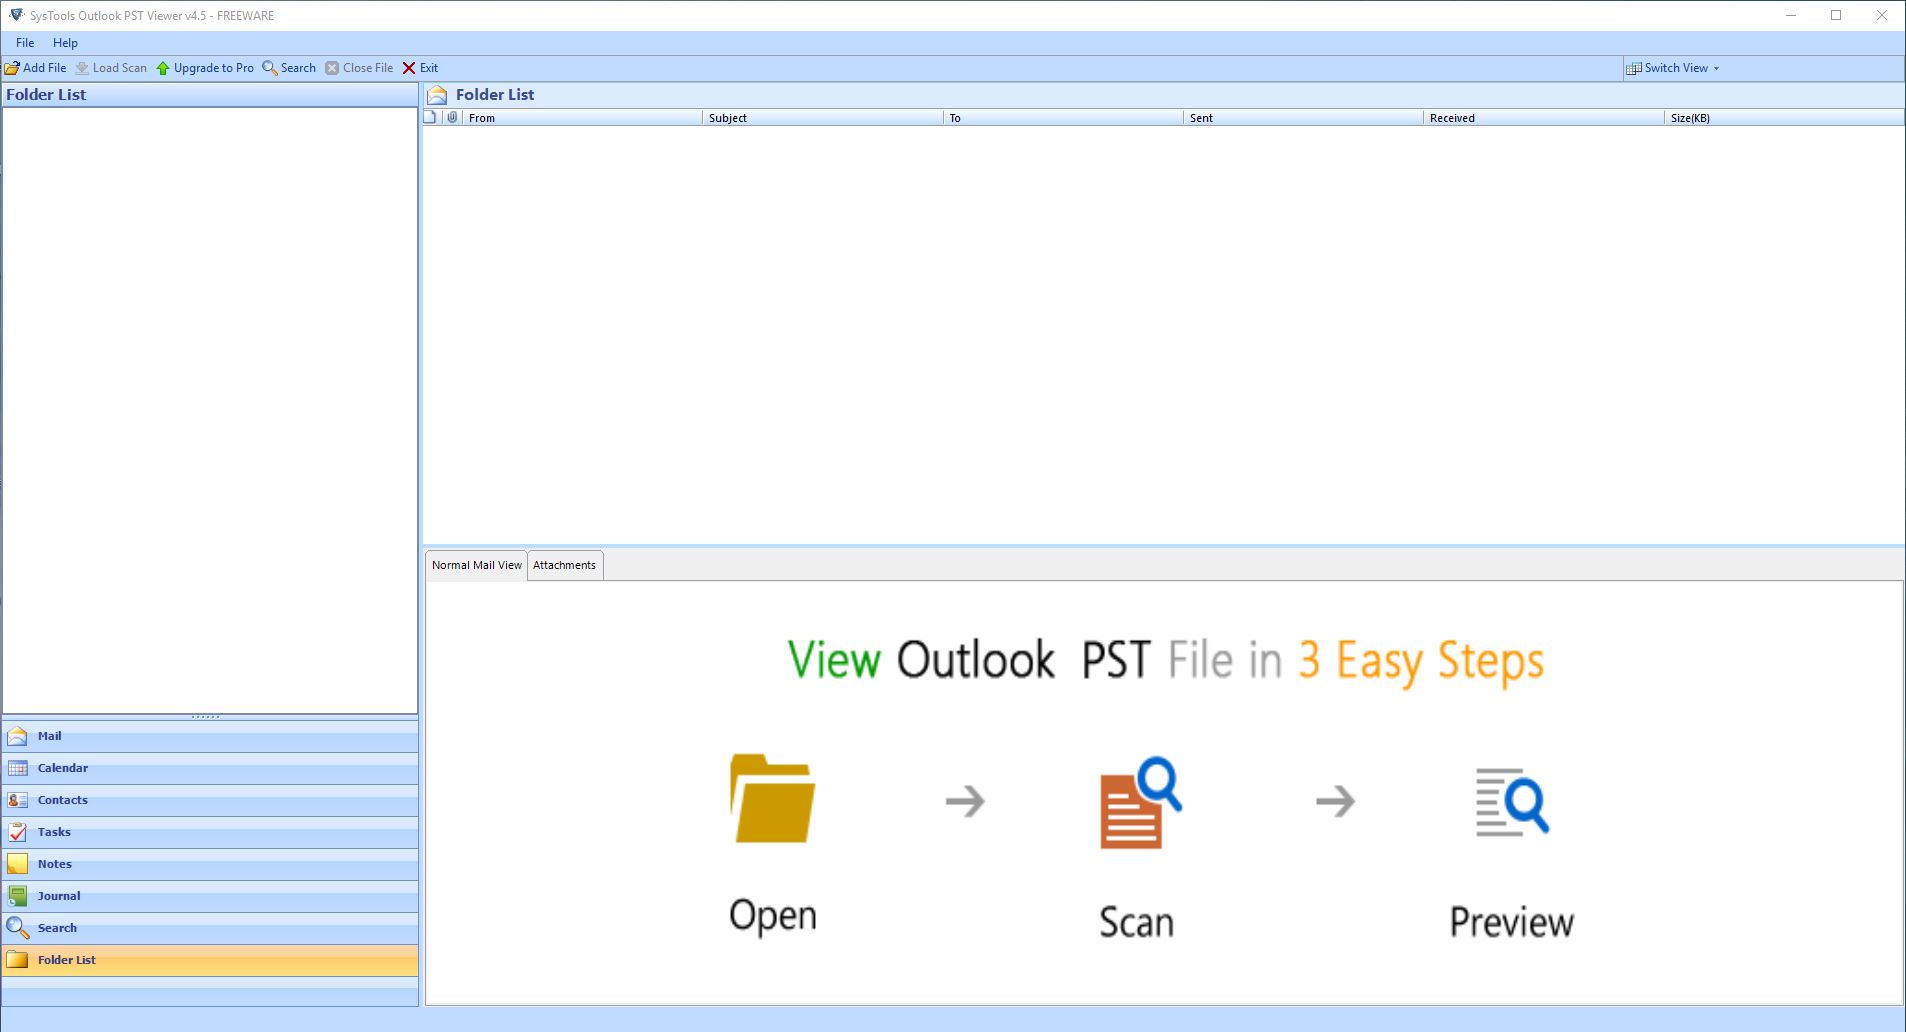Open the File menu
The height and width of the screenshot is (1032, 1906).
click(x=25, y=43)
